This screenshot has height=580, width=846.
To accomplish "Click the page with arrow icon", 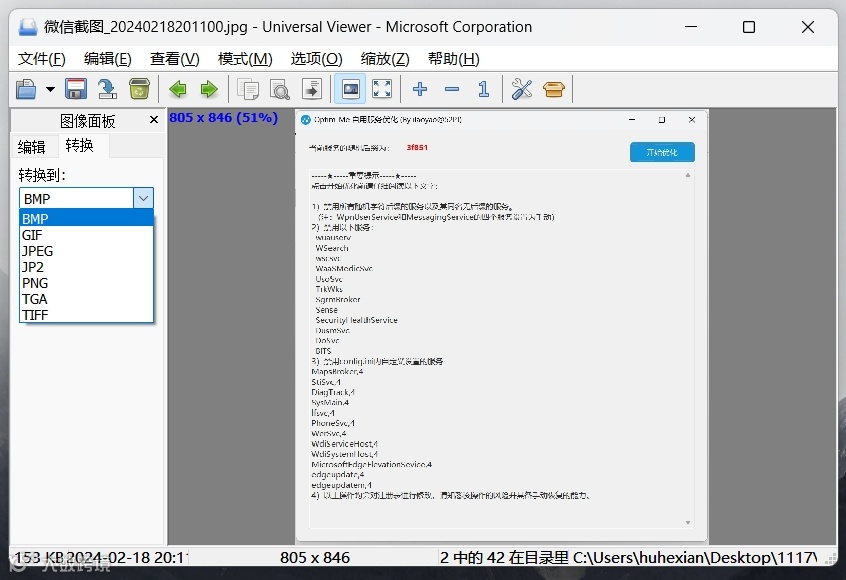I will coord(312,89).
